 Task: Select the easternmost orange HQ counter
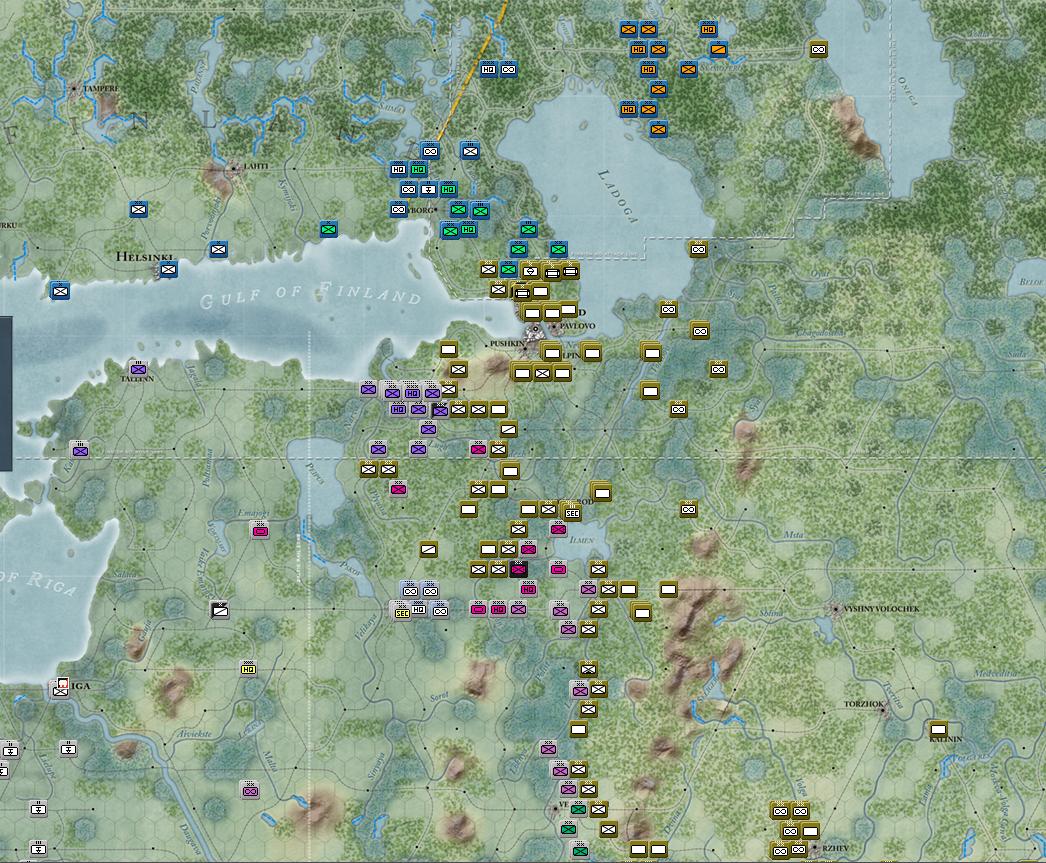[x=708, y=29]
